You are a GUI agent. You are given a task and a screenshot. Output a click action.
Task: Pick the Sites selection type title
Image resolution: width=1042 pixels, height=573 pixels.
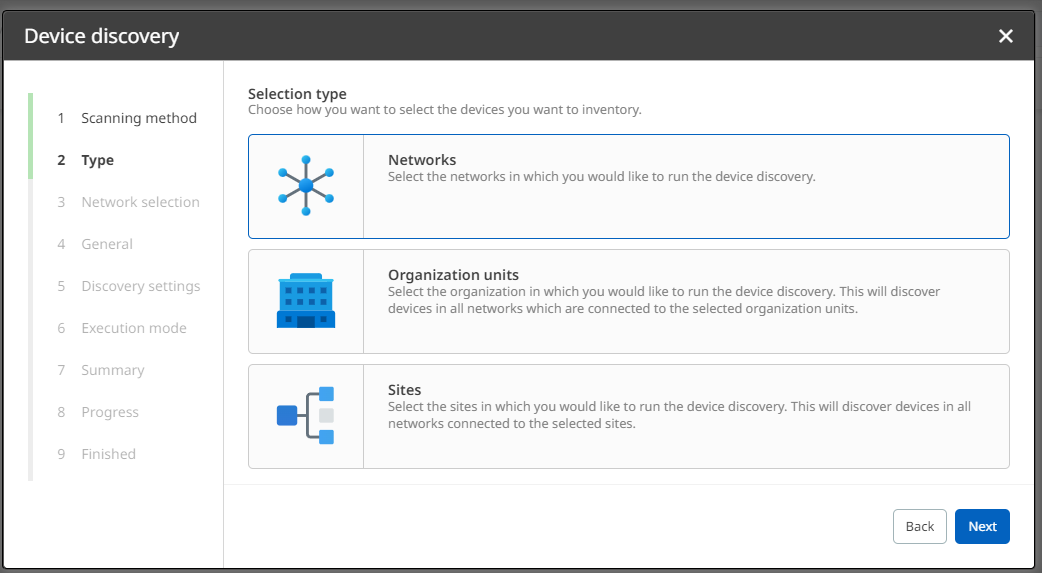coord(404,390)
